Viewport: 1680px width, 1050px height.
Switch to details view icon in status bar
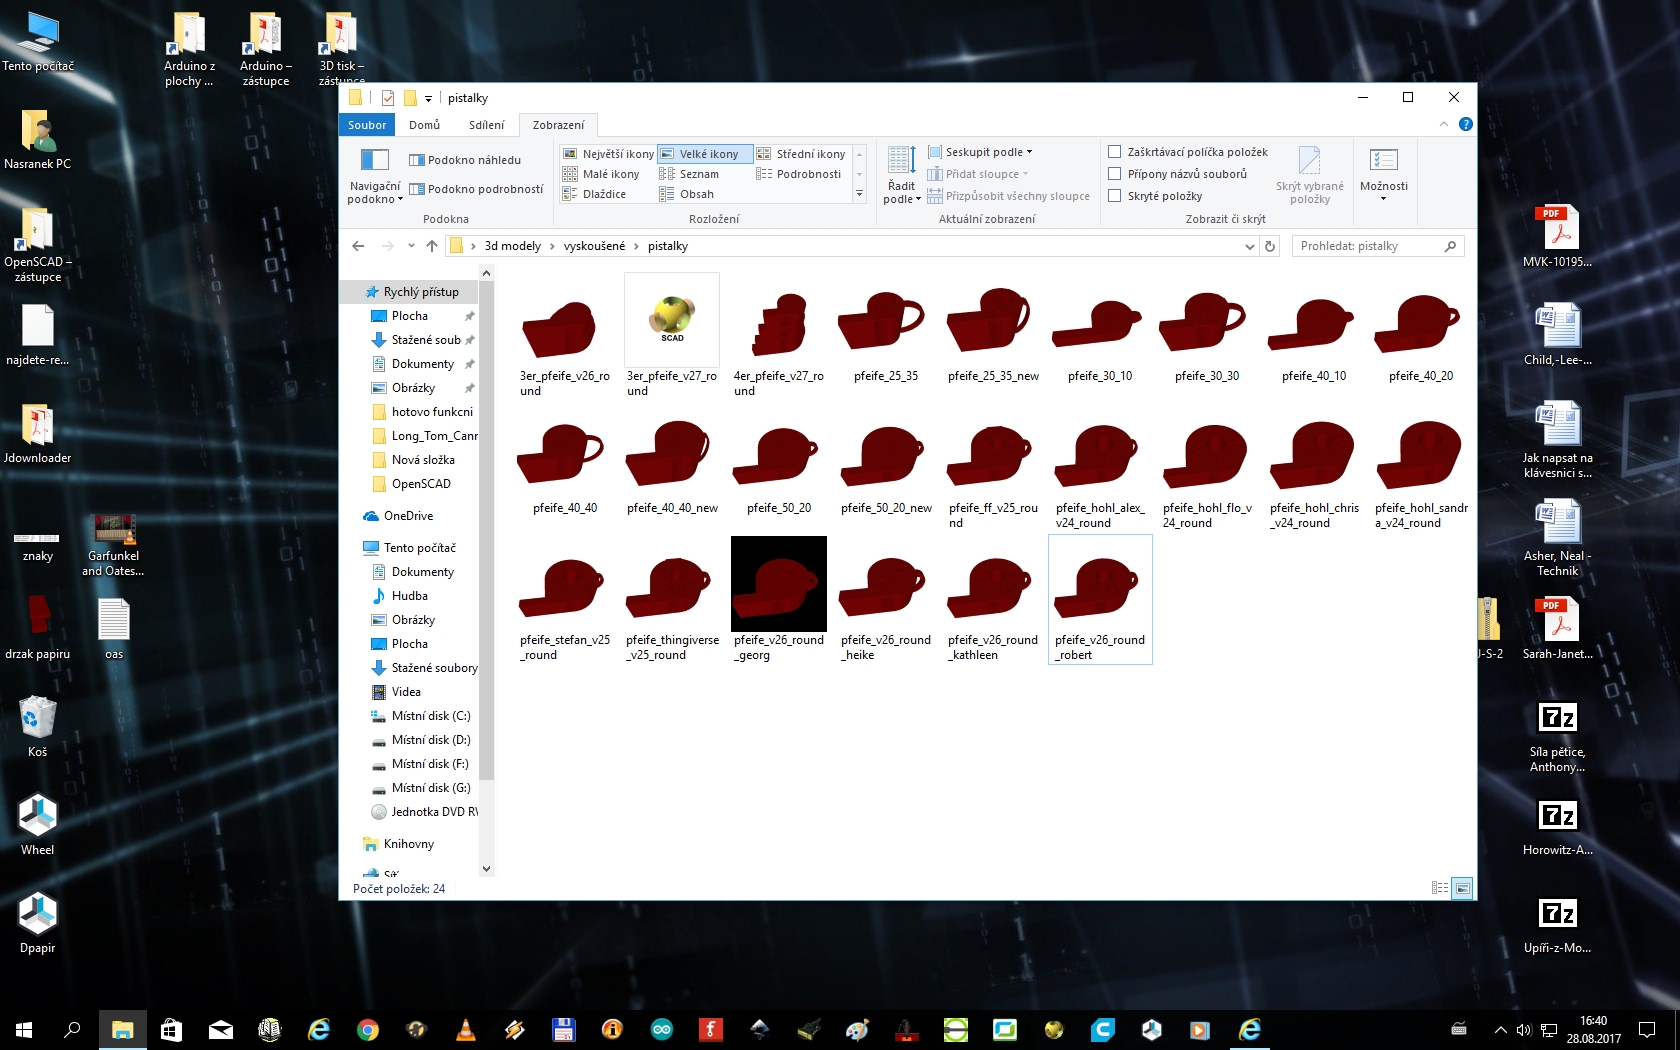point(1439,888)
